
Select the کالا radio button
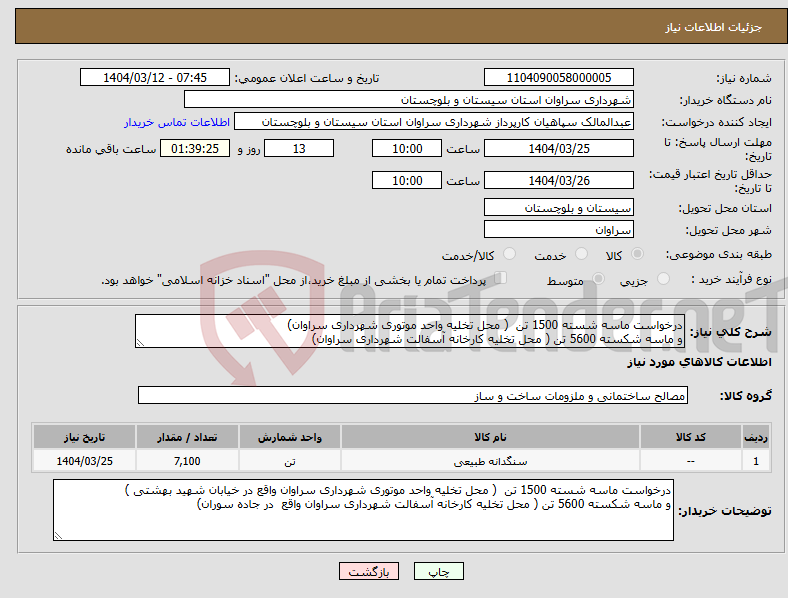pos(637,254)
